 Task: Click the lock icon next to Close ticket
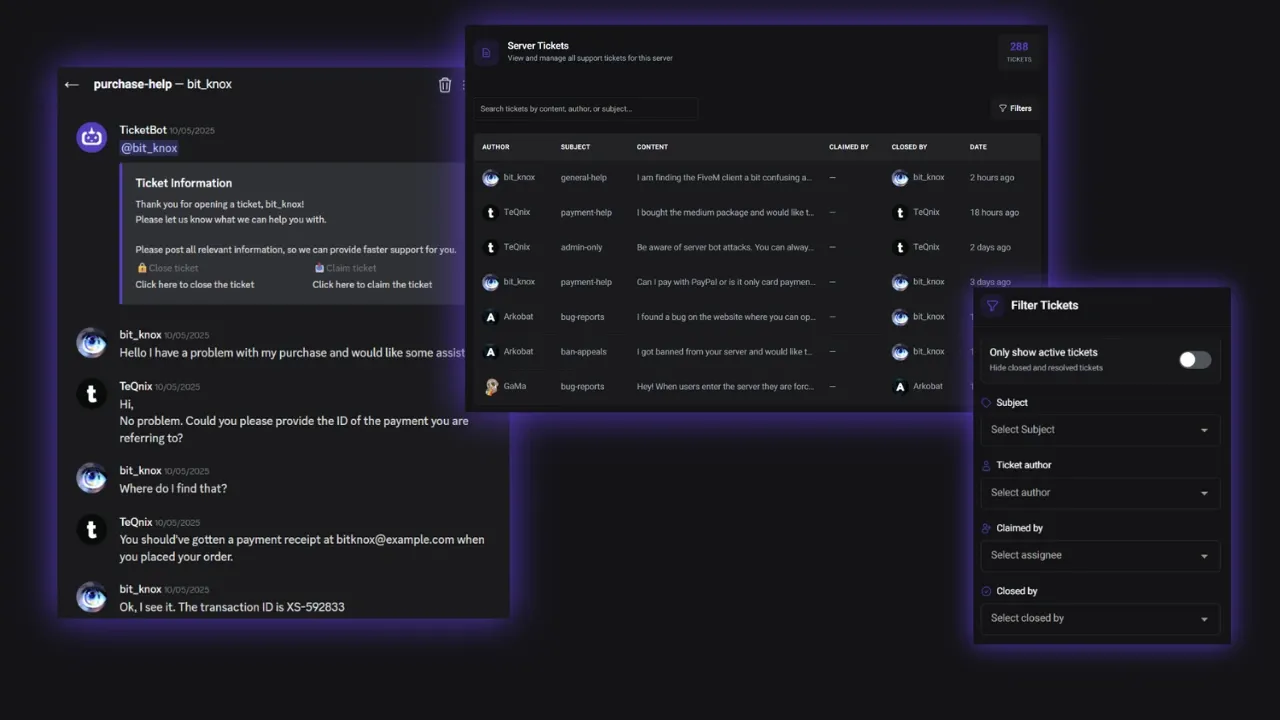click(141, 268)
